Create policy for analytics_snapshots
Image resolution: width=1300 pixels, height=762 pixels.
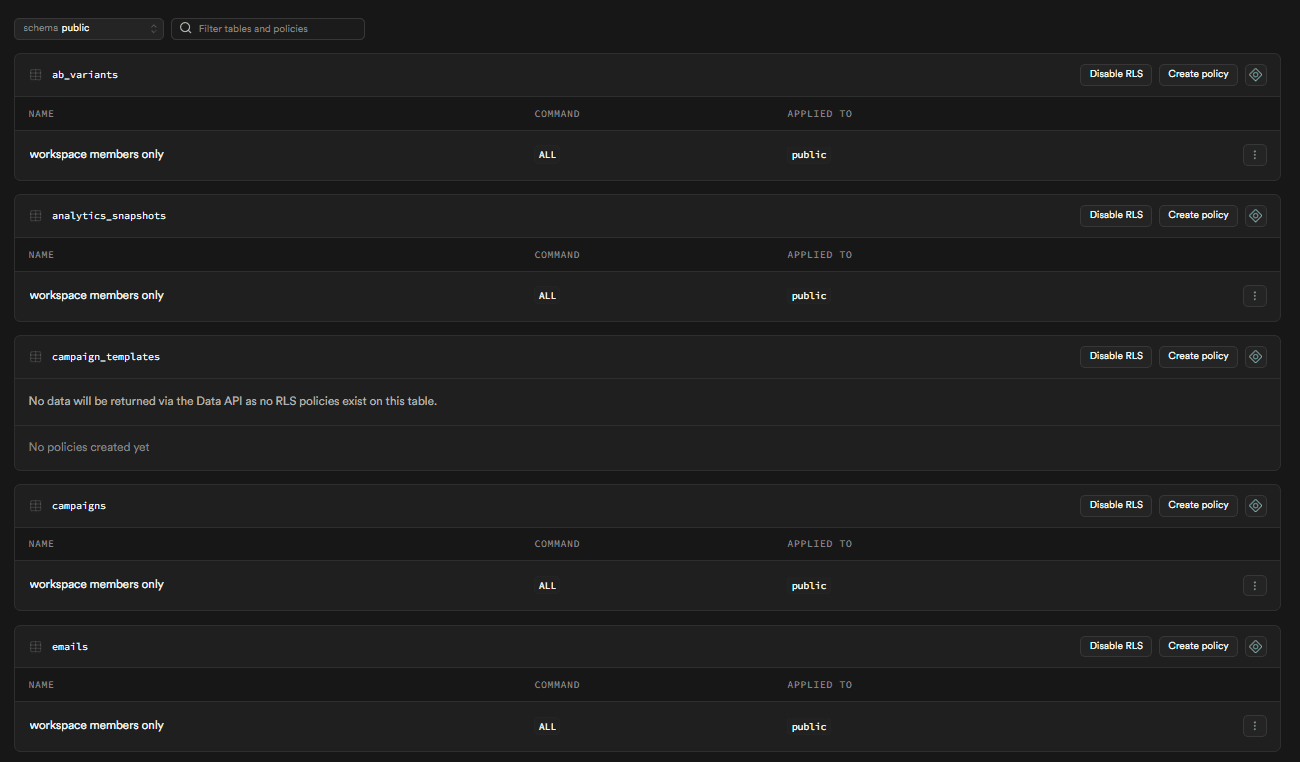tap(1198, 215)
